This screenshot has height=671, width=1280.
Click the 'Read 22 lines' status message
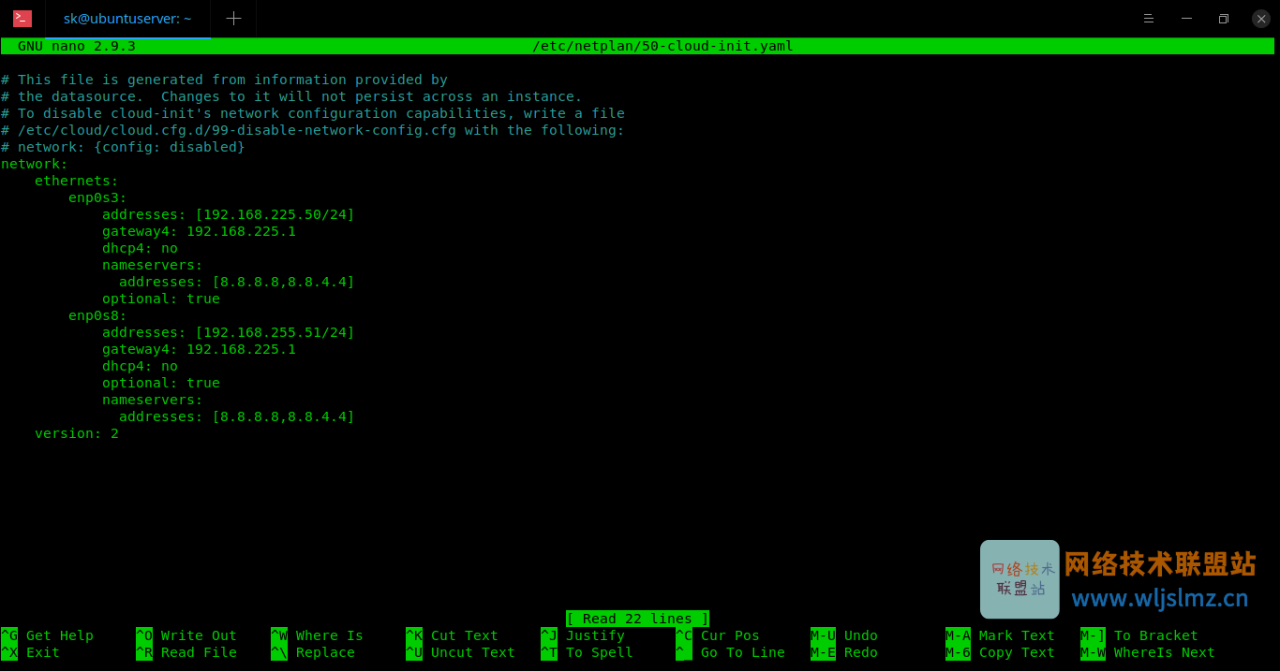pyautogui.click(x=638, y=619)
